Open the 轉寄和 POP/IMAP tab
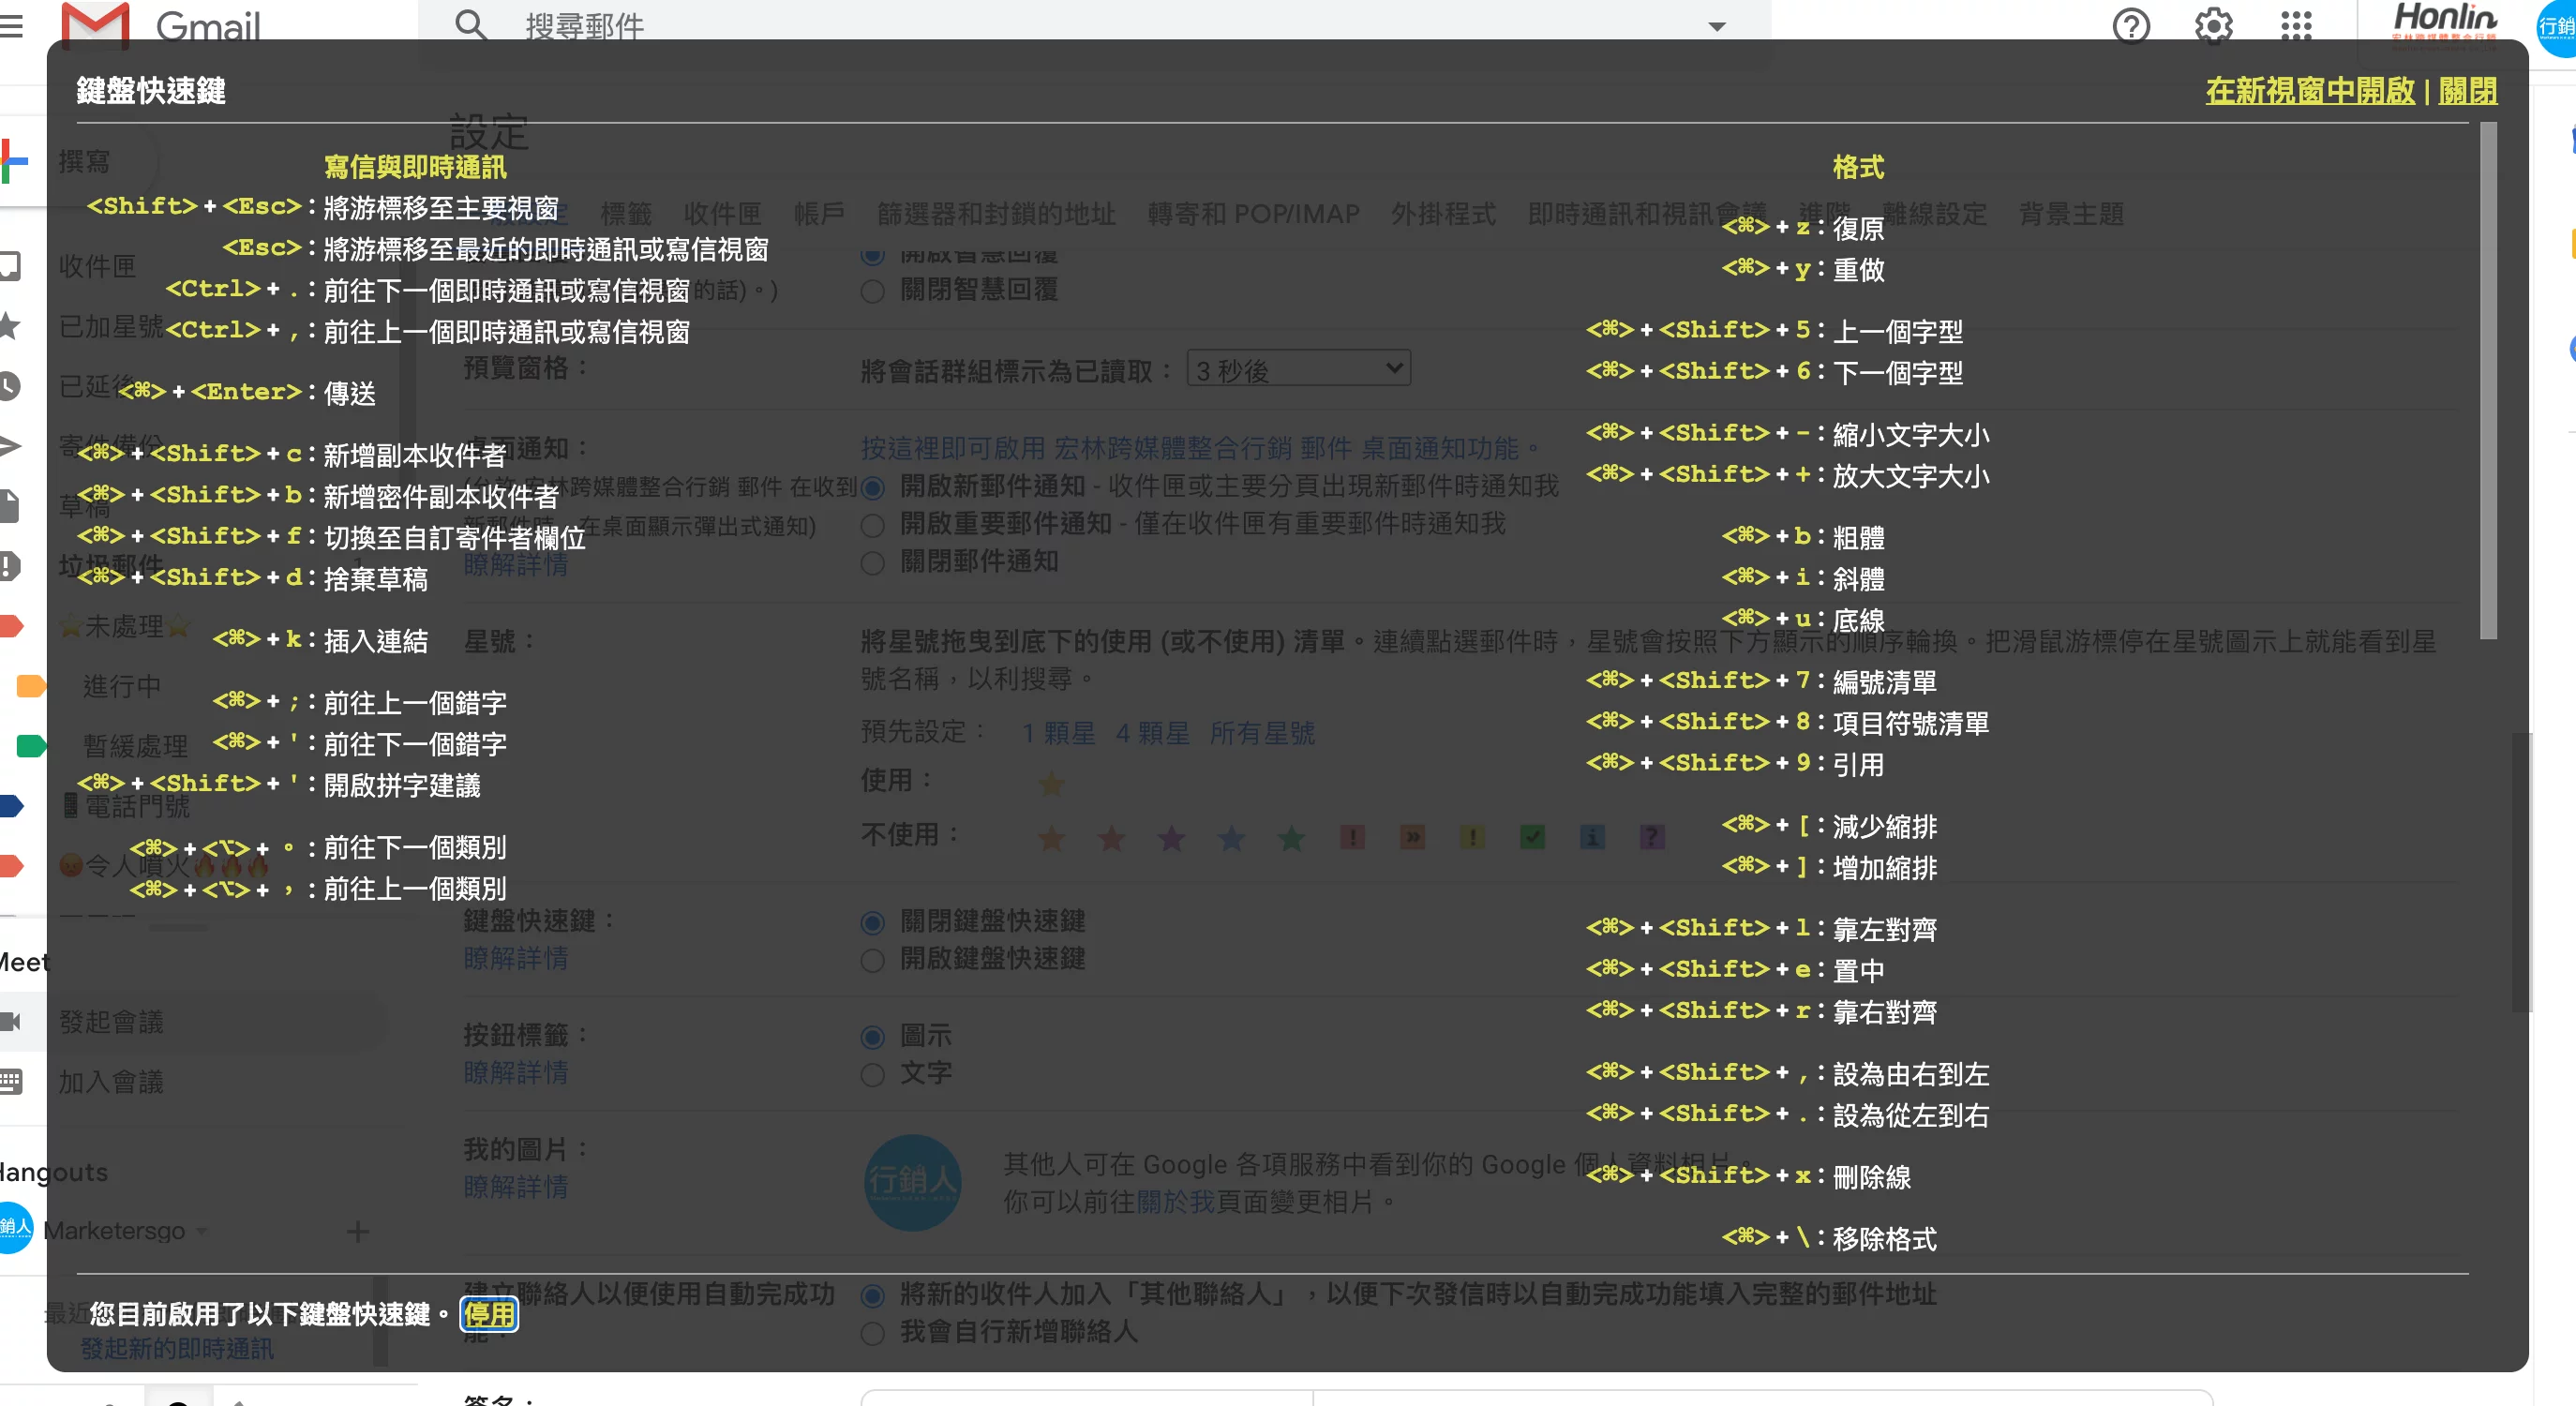The width and height of the screenshot is (2576, 1406). click(x=1253, y=214)
